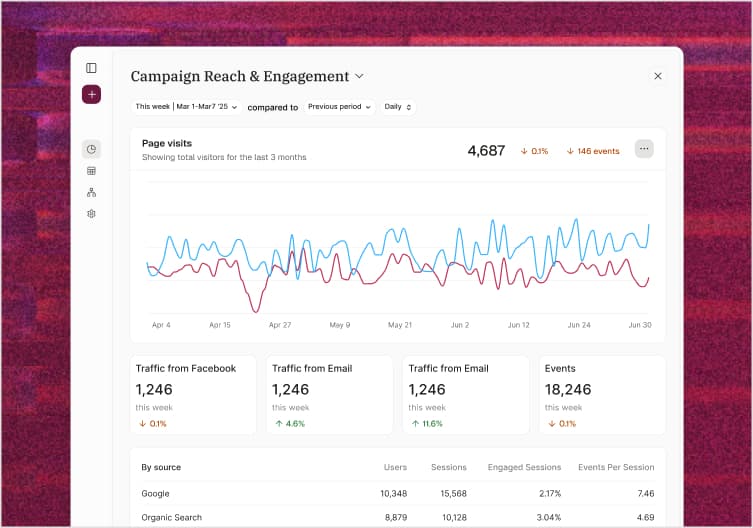Sort by Engaged Sessions column header

coord(524,467)
